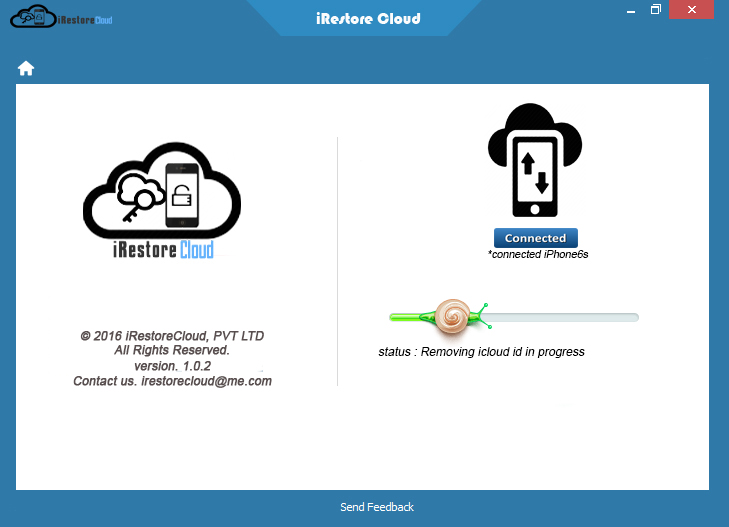Go to the Home screen icon
The height and width of the screenshot is (527, 729).
click(26, 68)
